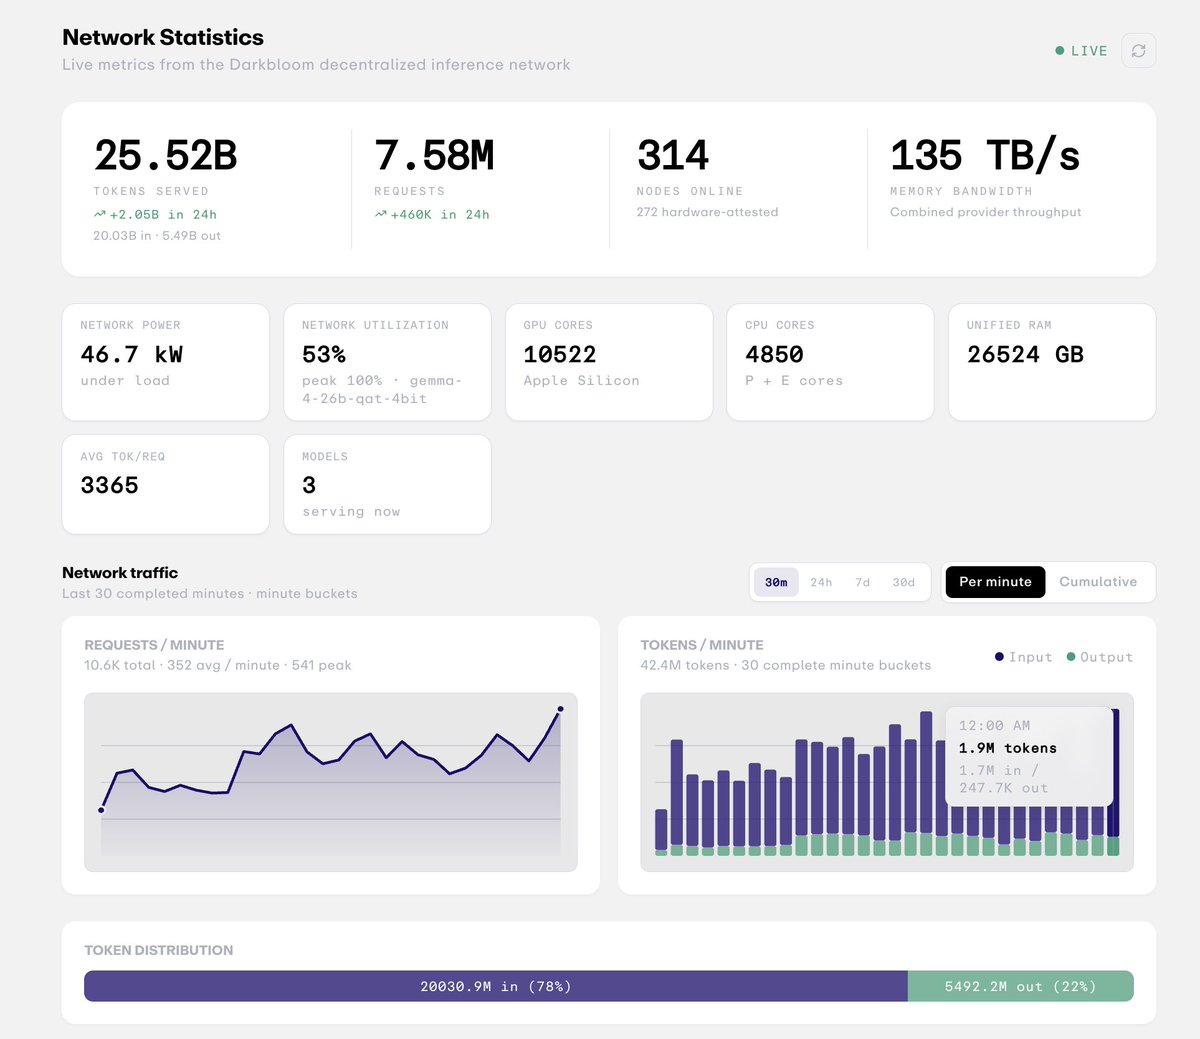Click the TOKEN DISTRIBUTION label
1200x1039 pixels.
pos(159,950)
